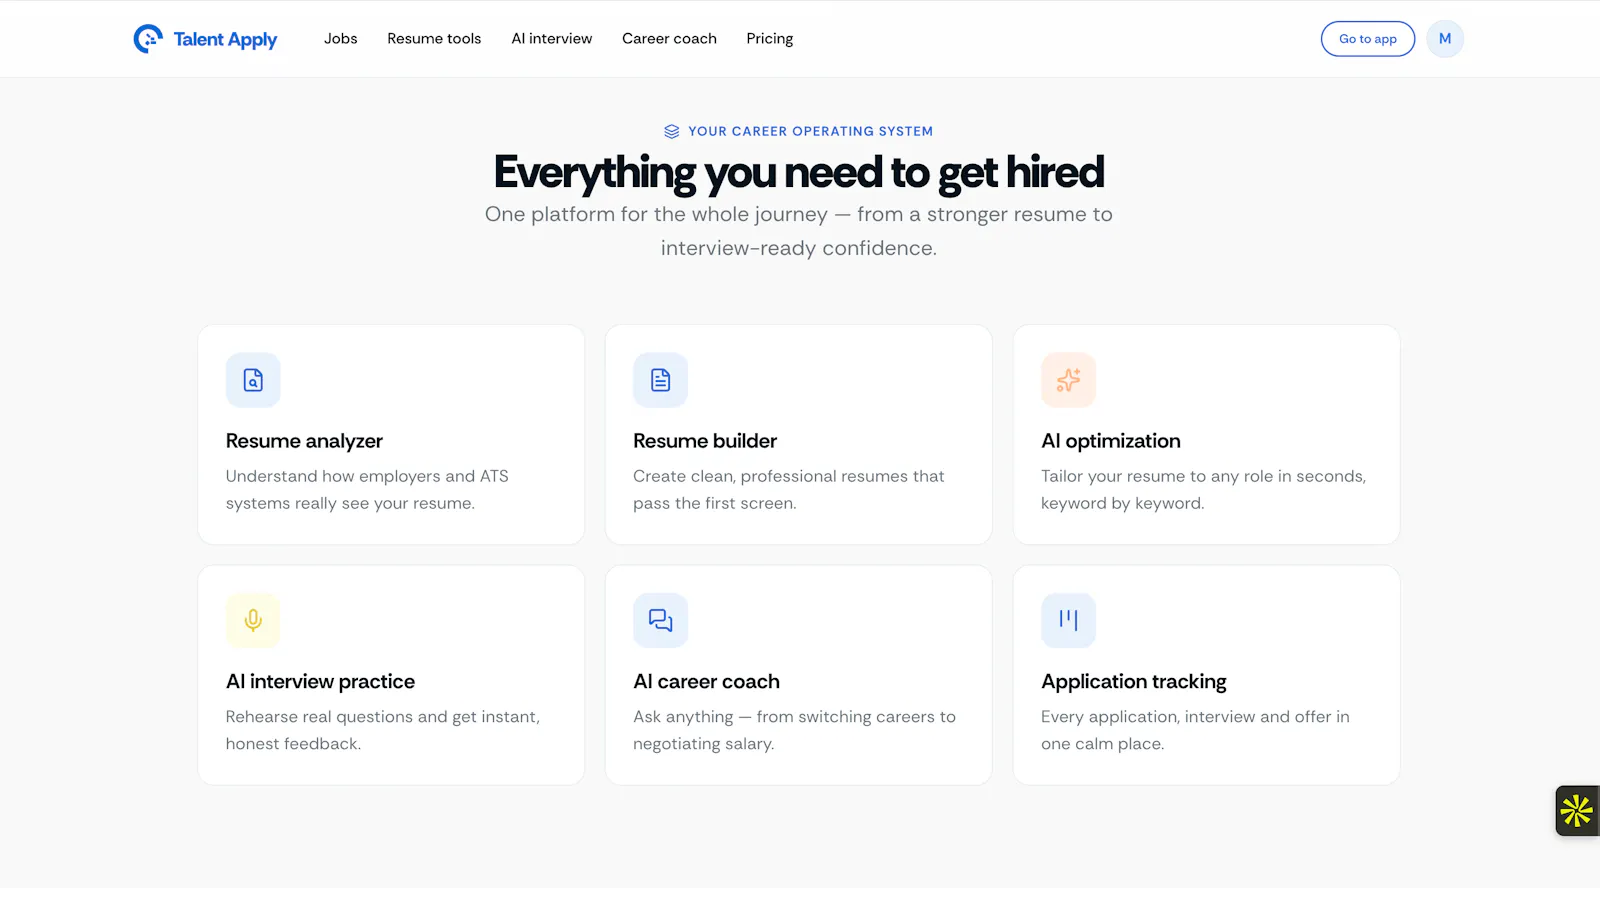Click text 'Create clean, professional resumes that'
Screen dimensions: 1600x913
pos(788,476)
